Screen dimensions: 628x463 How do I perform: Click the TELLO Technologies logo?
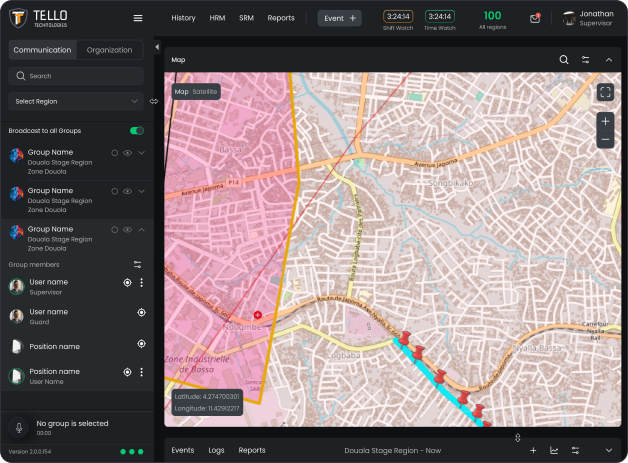tap(38, 18)
